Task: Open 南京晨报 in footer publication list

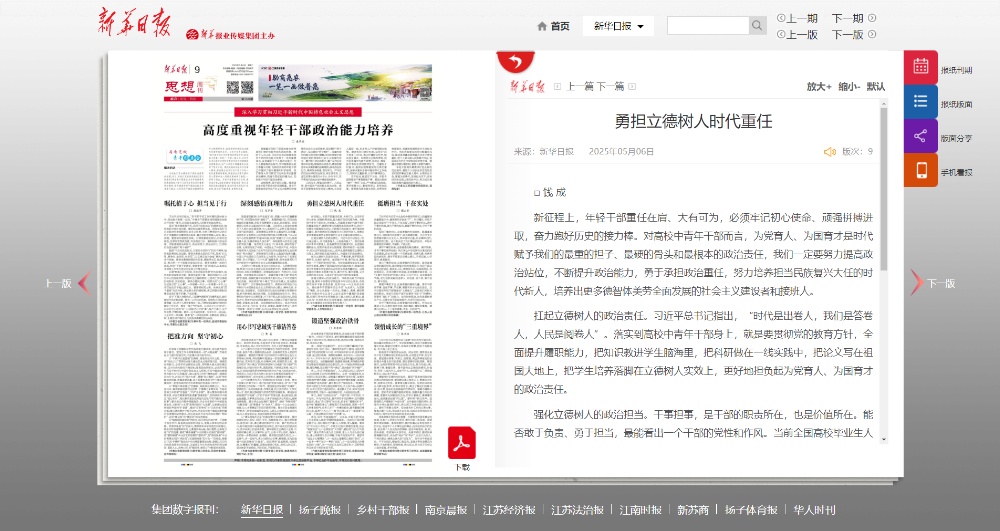Action: click(x=444, y=510)
